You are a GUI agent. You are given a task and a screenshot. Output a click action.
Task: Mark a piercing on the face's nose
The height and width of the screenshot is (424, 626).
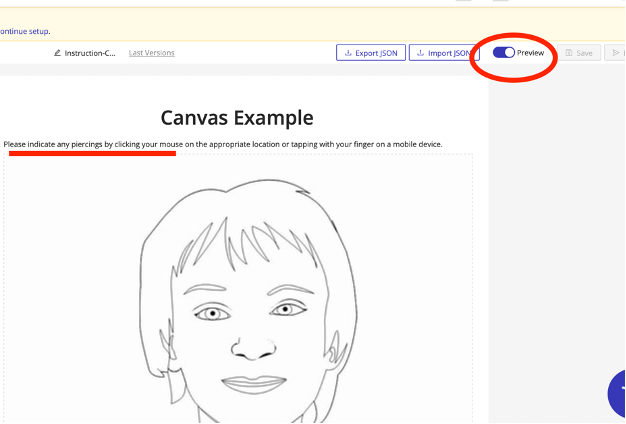click(253, 349)
